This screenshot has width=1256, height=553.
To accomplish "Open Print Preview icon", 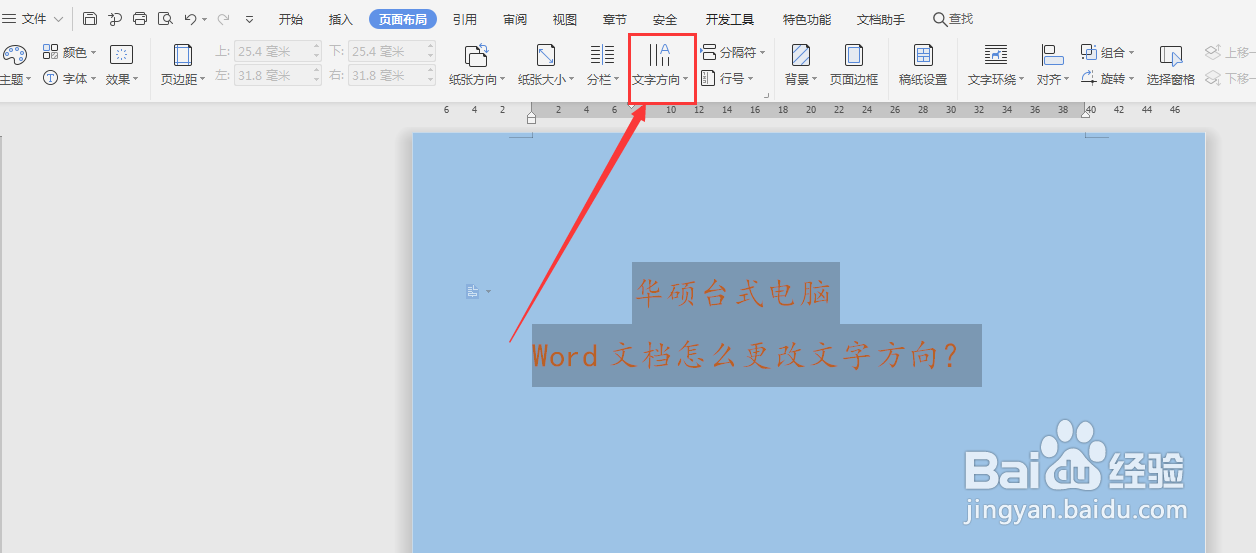I will coord(165,19).
